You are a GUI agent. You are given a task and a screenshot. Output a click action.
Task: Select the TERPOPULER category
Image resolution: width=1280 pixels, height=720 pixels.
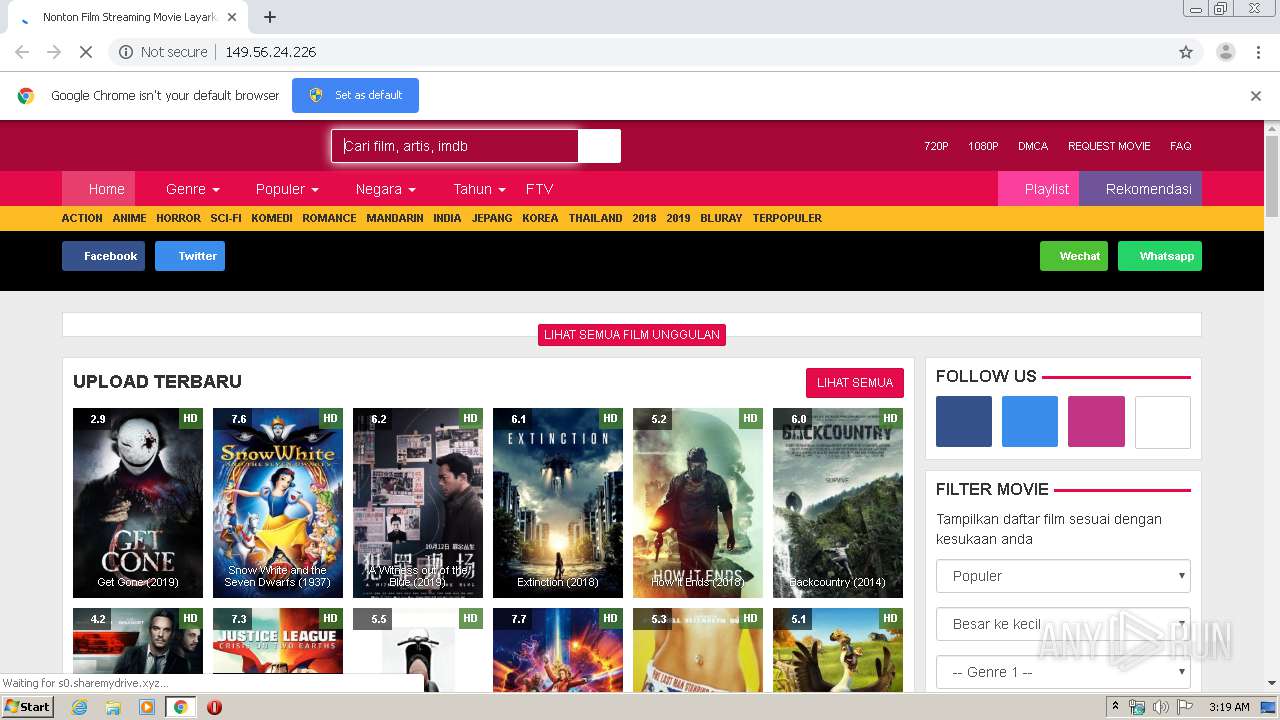(x=787, y=218)
